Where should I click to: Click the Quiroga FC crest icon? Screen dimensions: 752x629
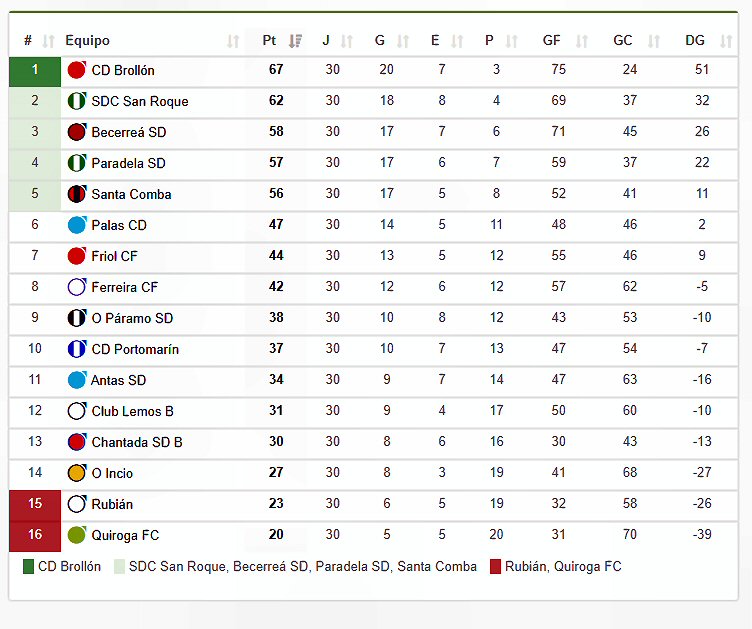click(76, 535)
